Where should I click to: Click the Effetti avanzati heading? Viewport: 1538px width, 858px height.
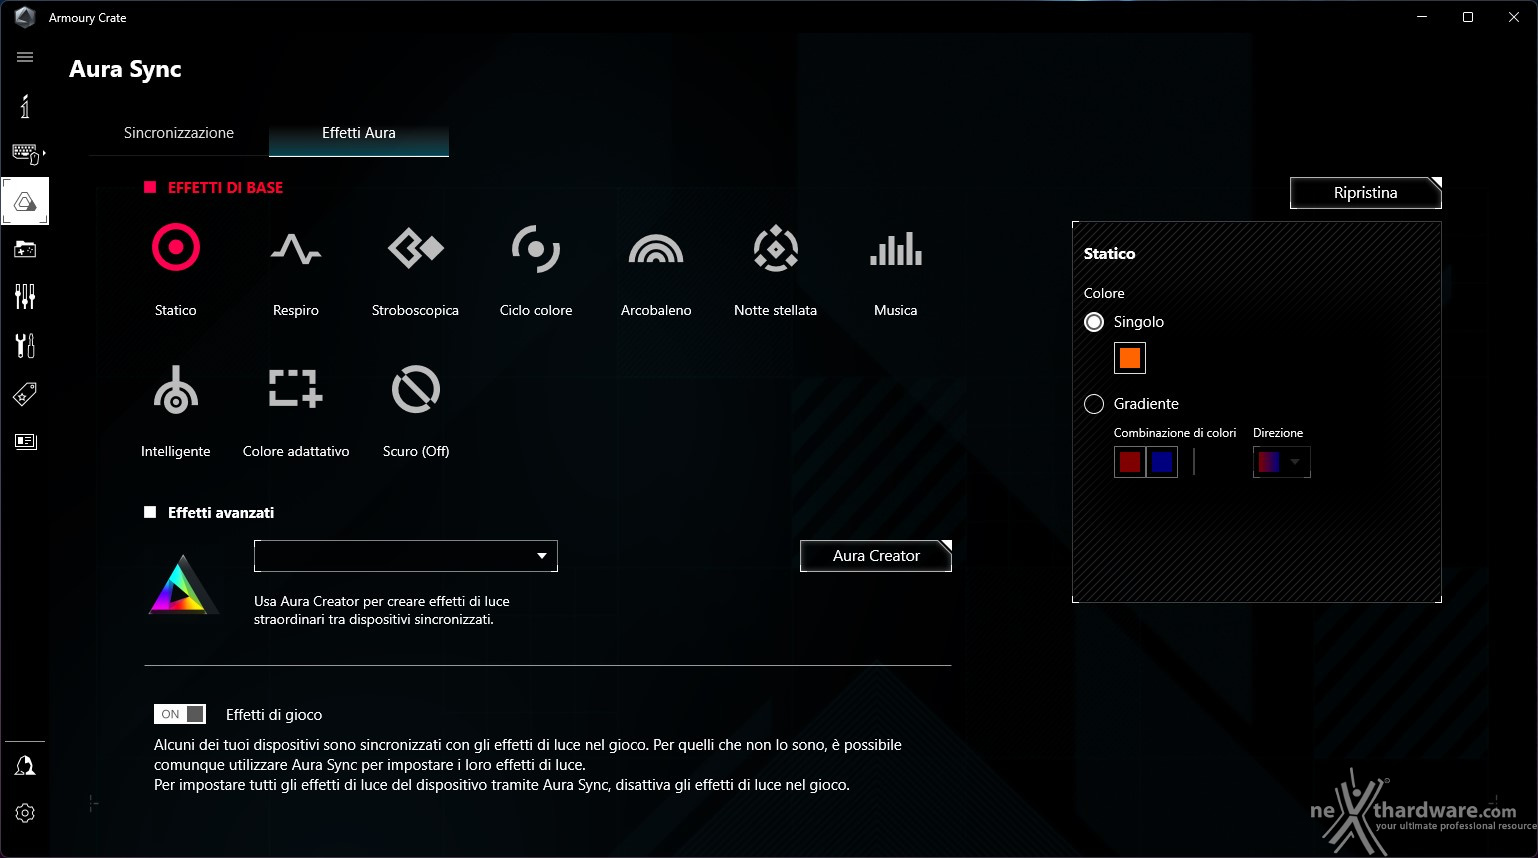pyautogui.click(x=221, y=513)
